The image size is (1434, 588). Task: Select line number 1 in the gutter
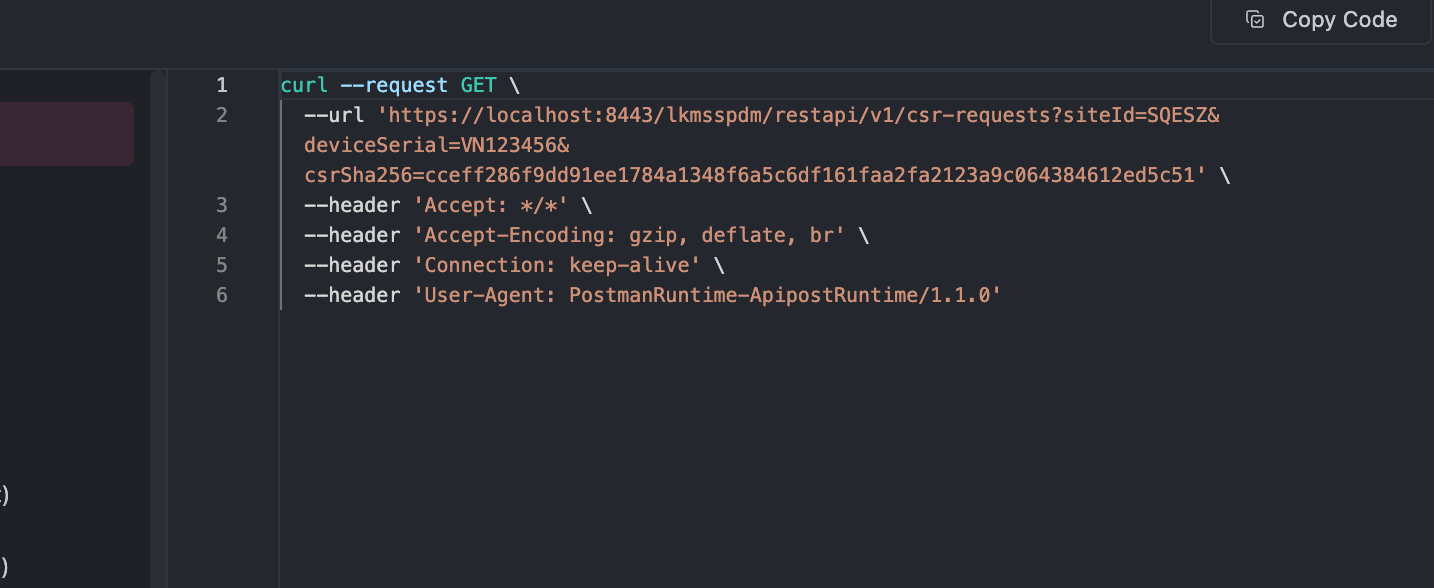coord(222,85)
